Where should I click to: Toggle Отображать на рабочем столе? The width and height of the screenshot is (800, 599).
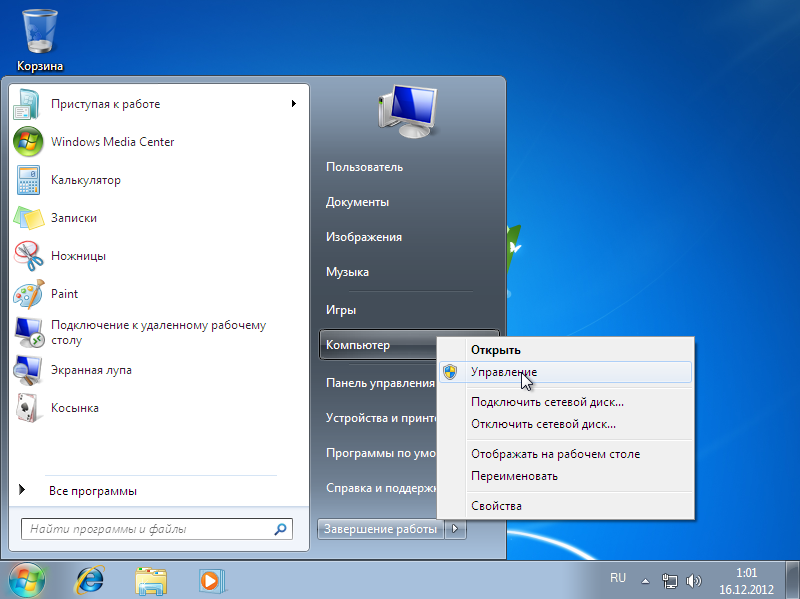click(565, 454)
